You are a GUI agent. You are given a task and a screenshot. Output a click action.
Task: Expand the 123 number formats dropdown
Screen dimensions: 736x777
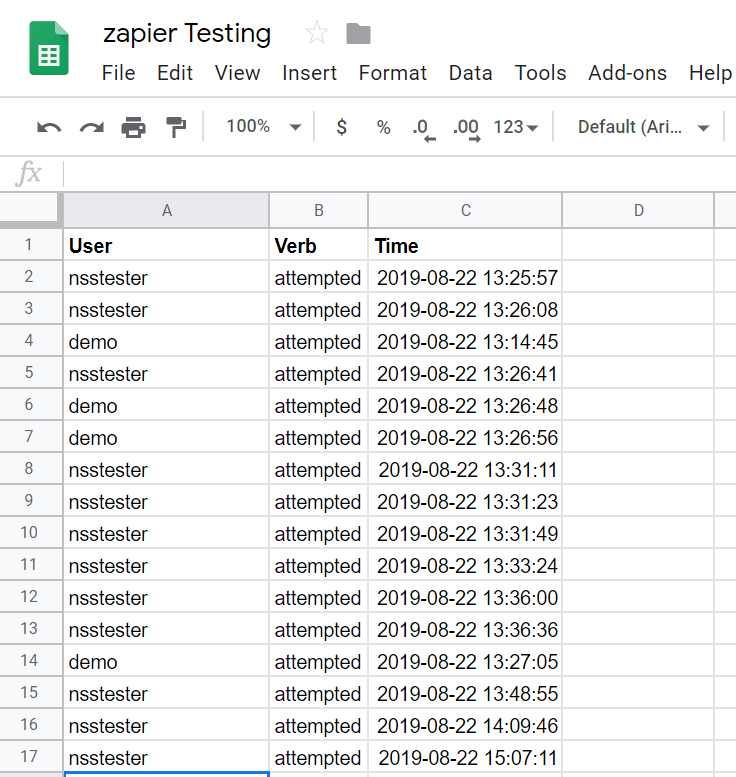515,127
